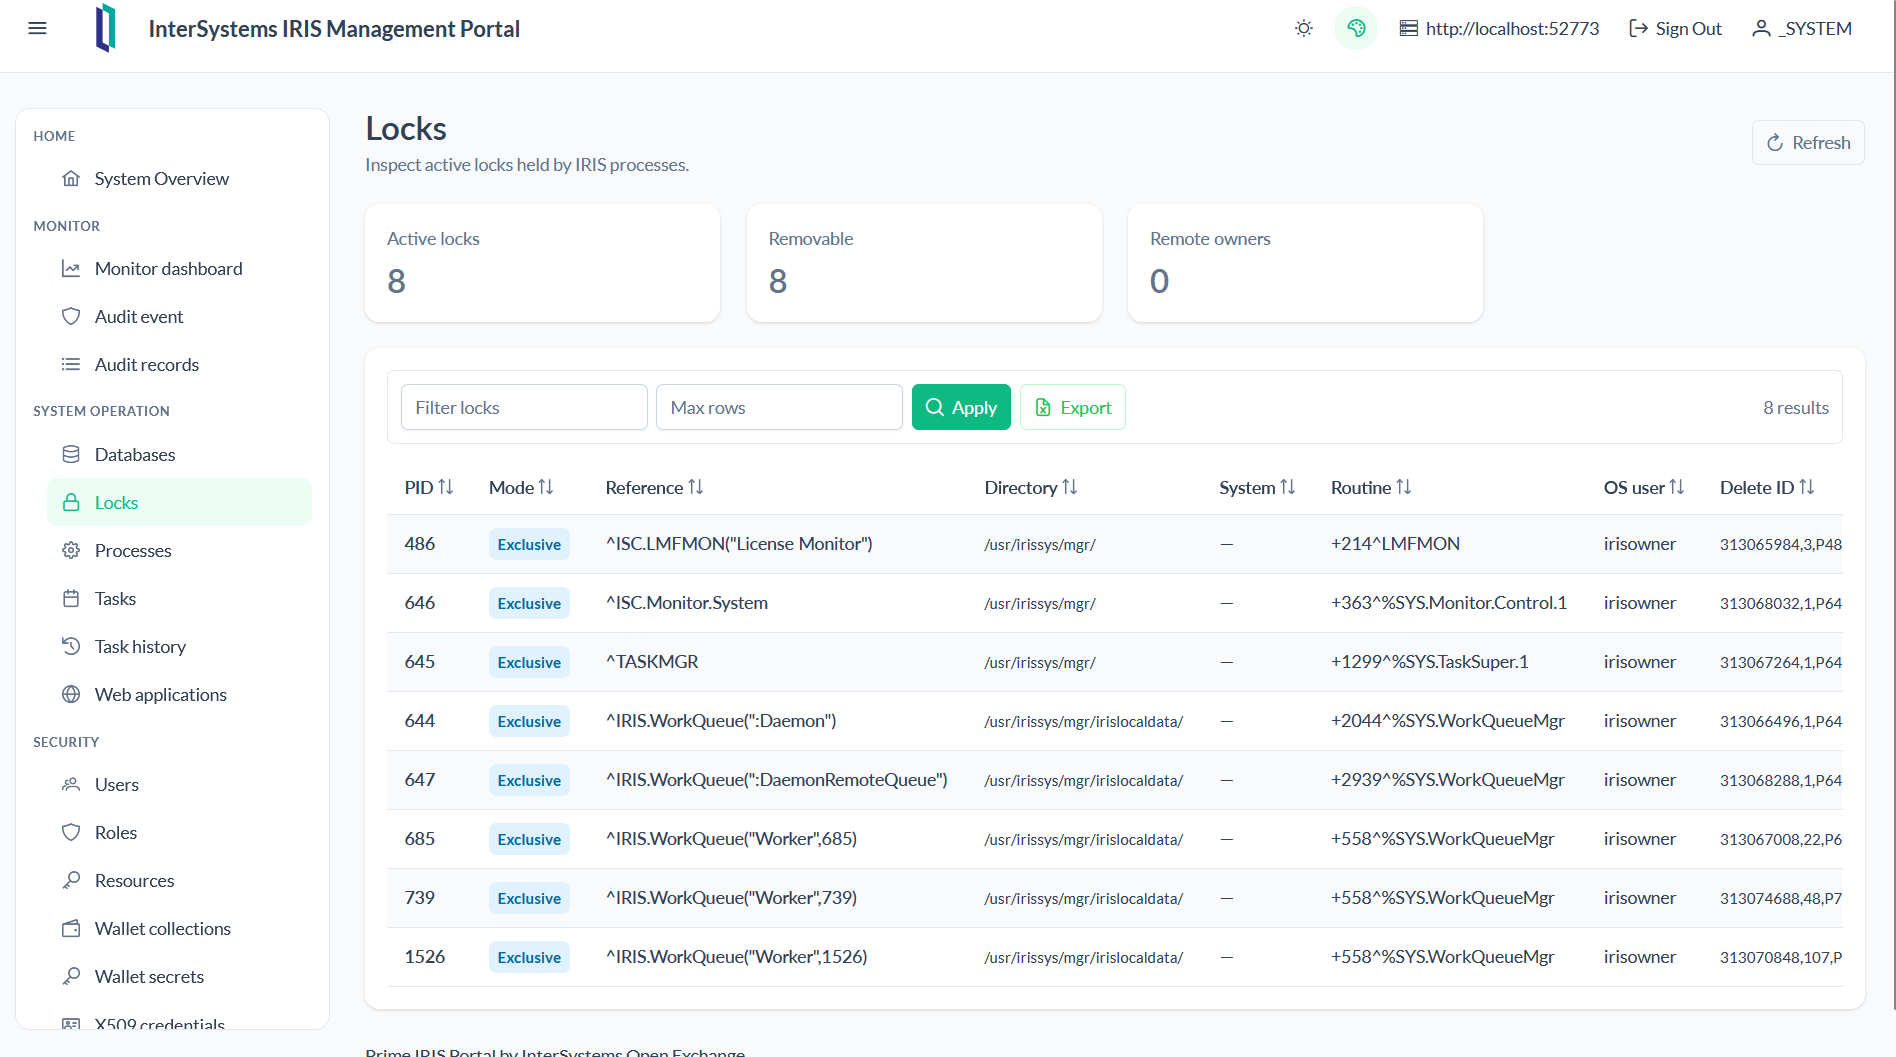Sort table by System column arrows
The height and width of the screenshot is (1057, 1896).
[x=1288, y=487]
